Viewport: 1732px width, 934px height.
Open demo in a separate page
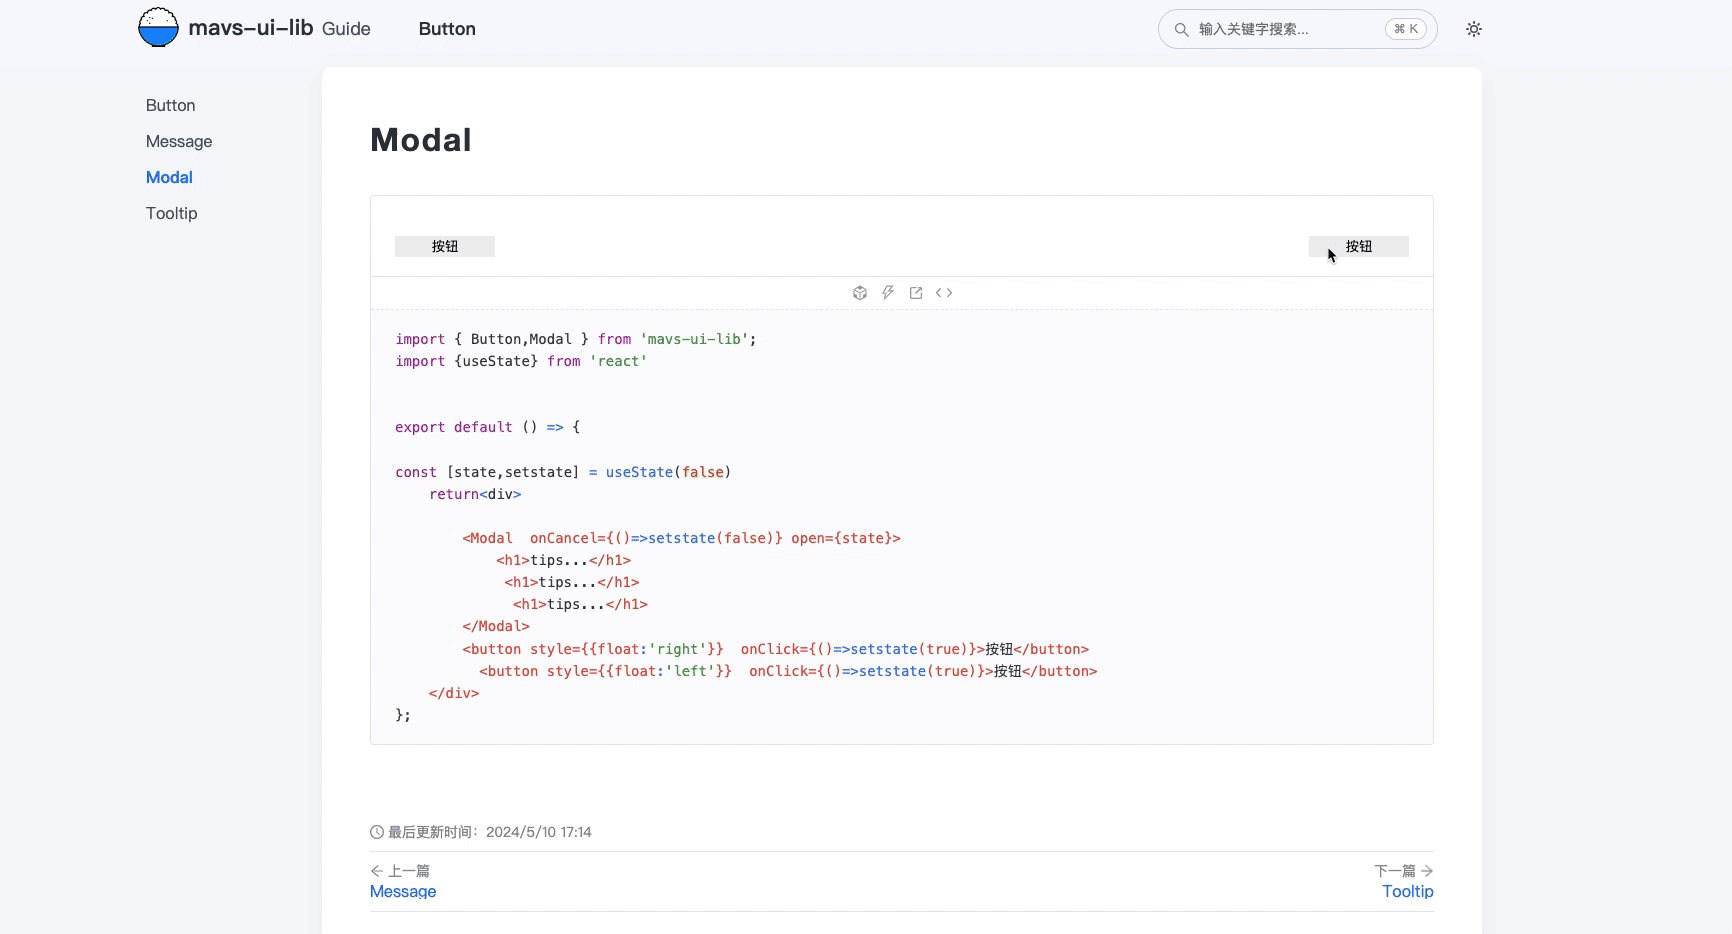coord(916,292)
